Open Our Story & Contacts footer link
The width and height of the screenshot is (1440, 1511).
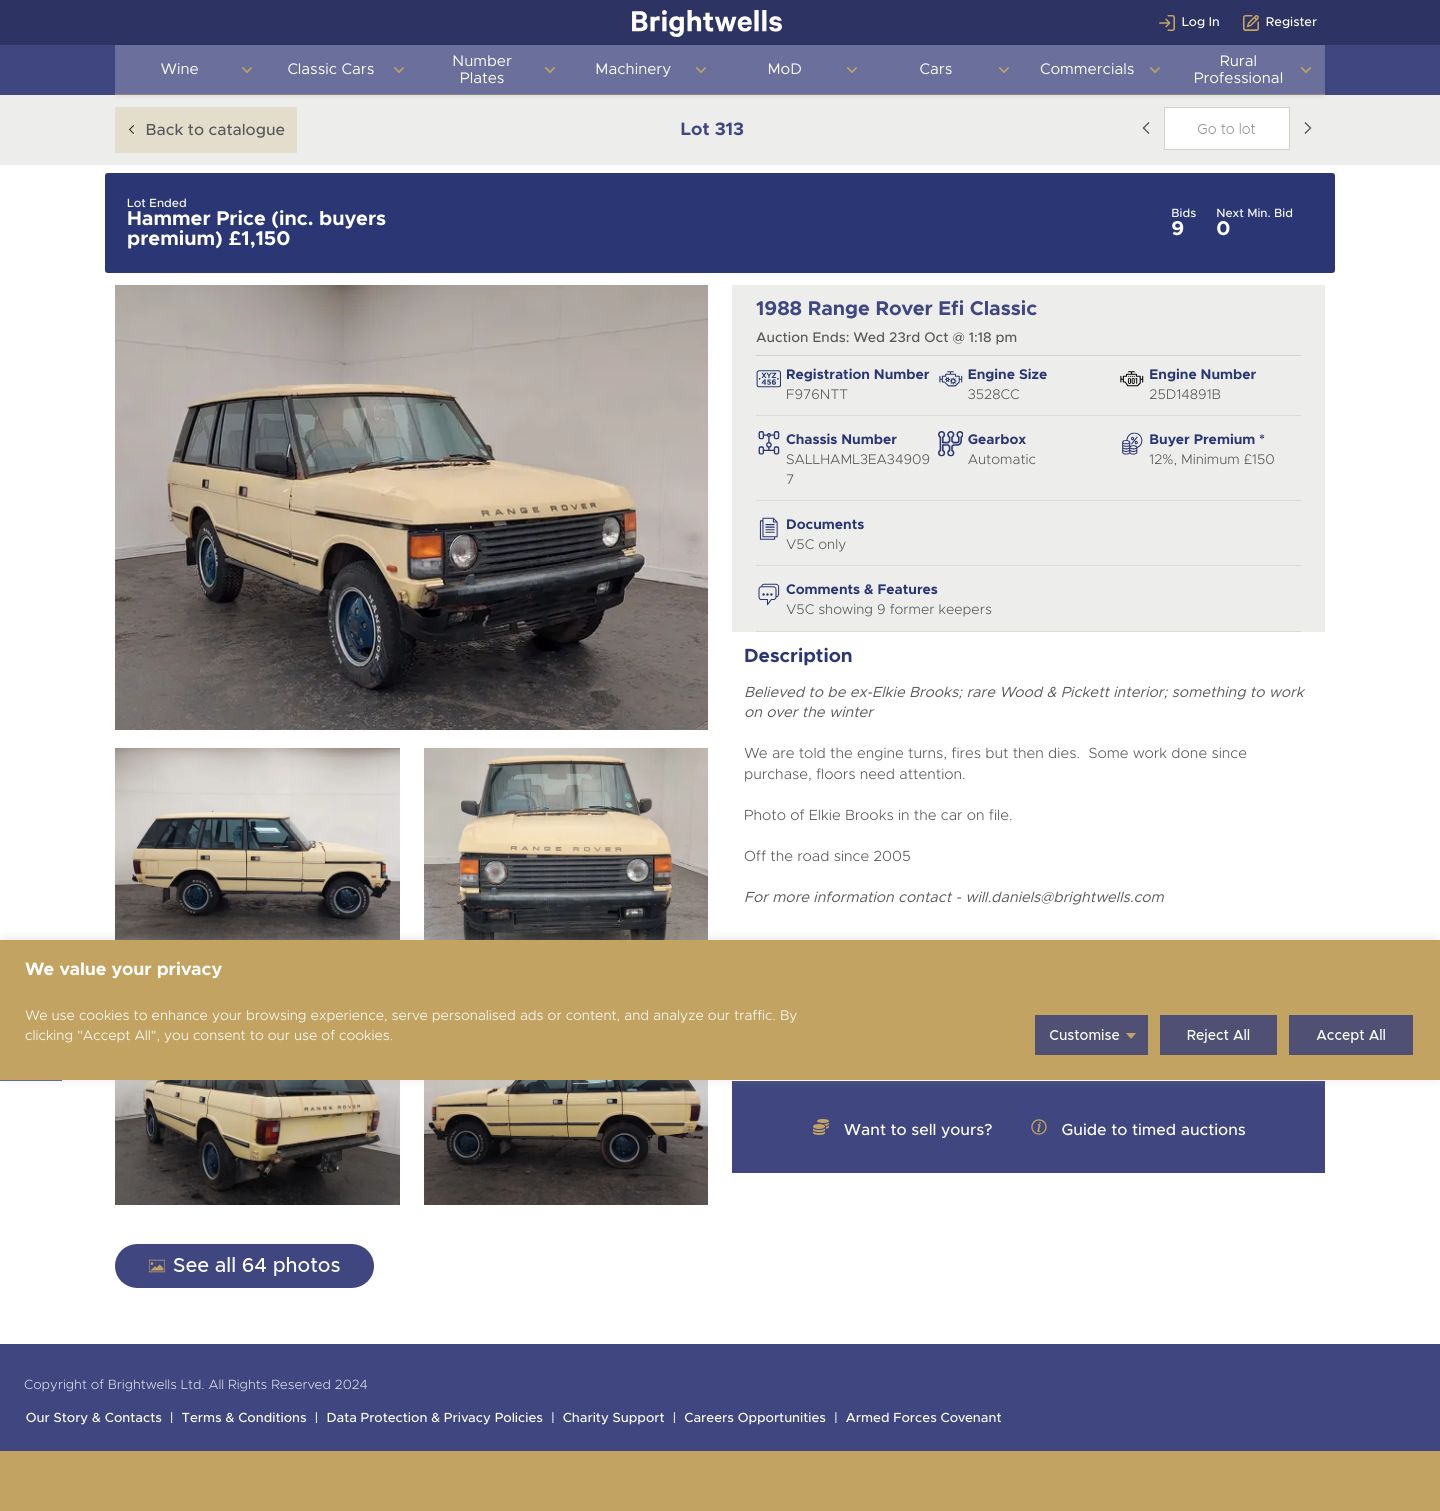pos(94,1418)
